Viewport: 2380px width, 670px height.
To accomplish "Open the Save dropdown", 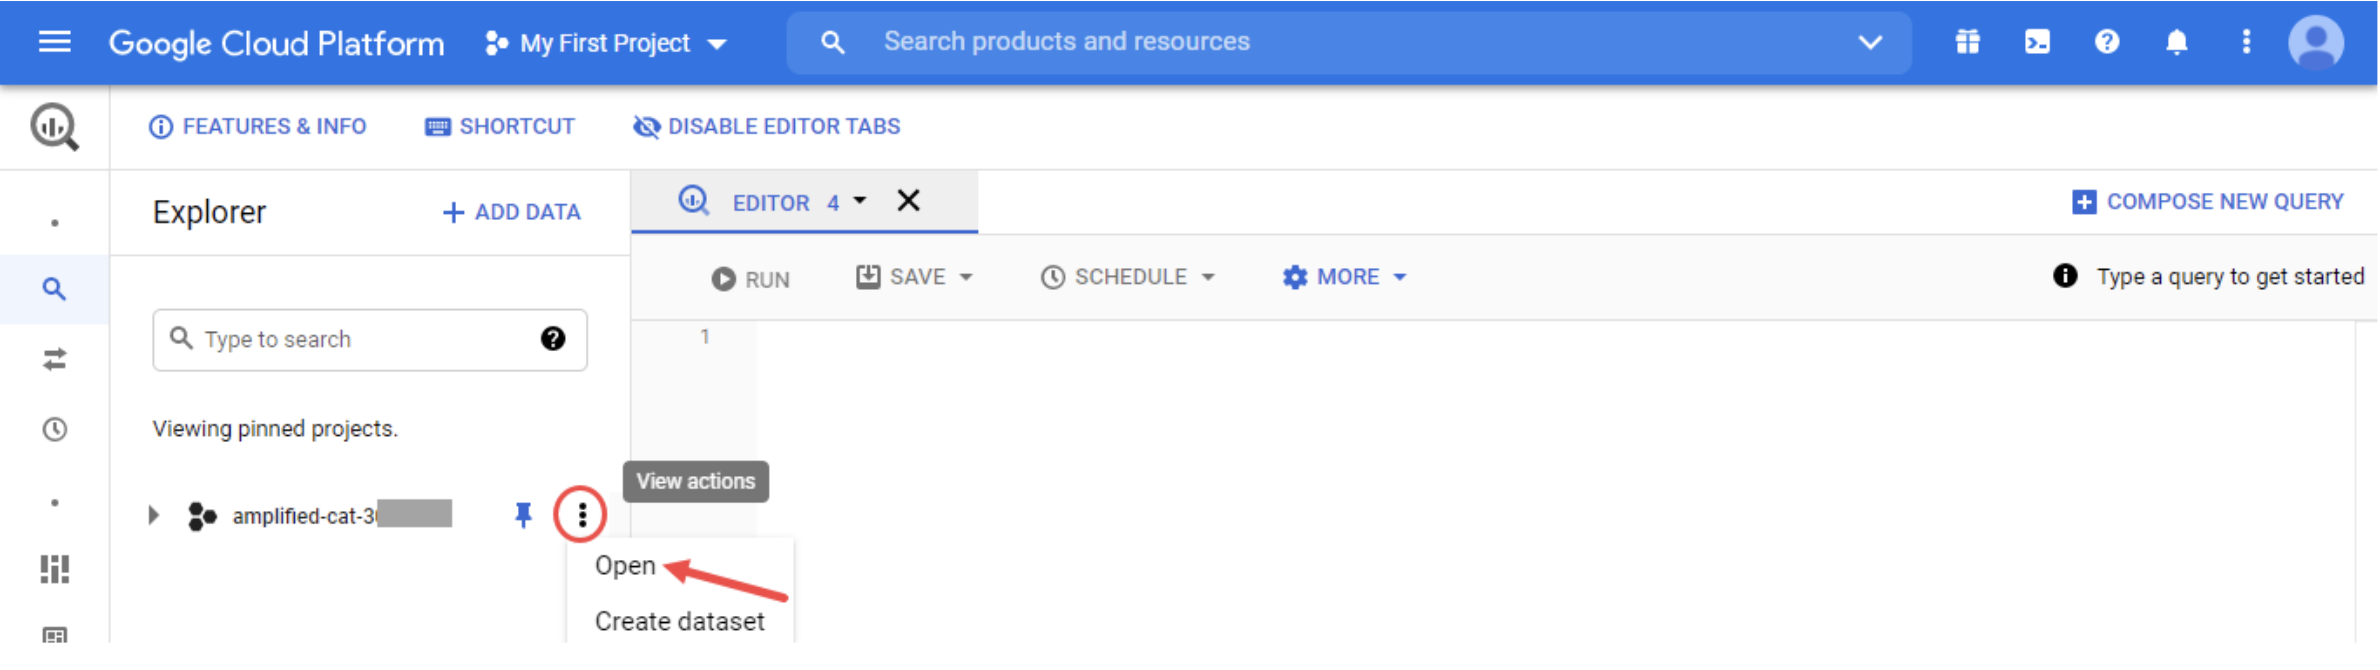I will coord(914,277).
